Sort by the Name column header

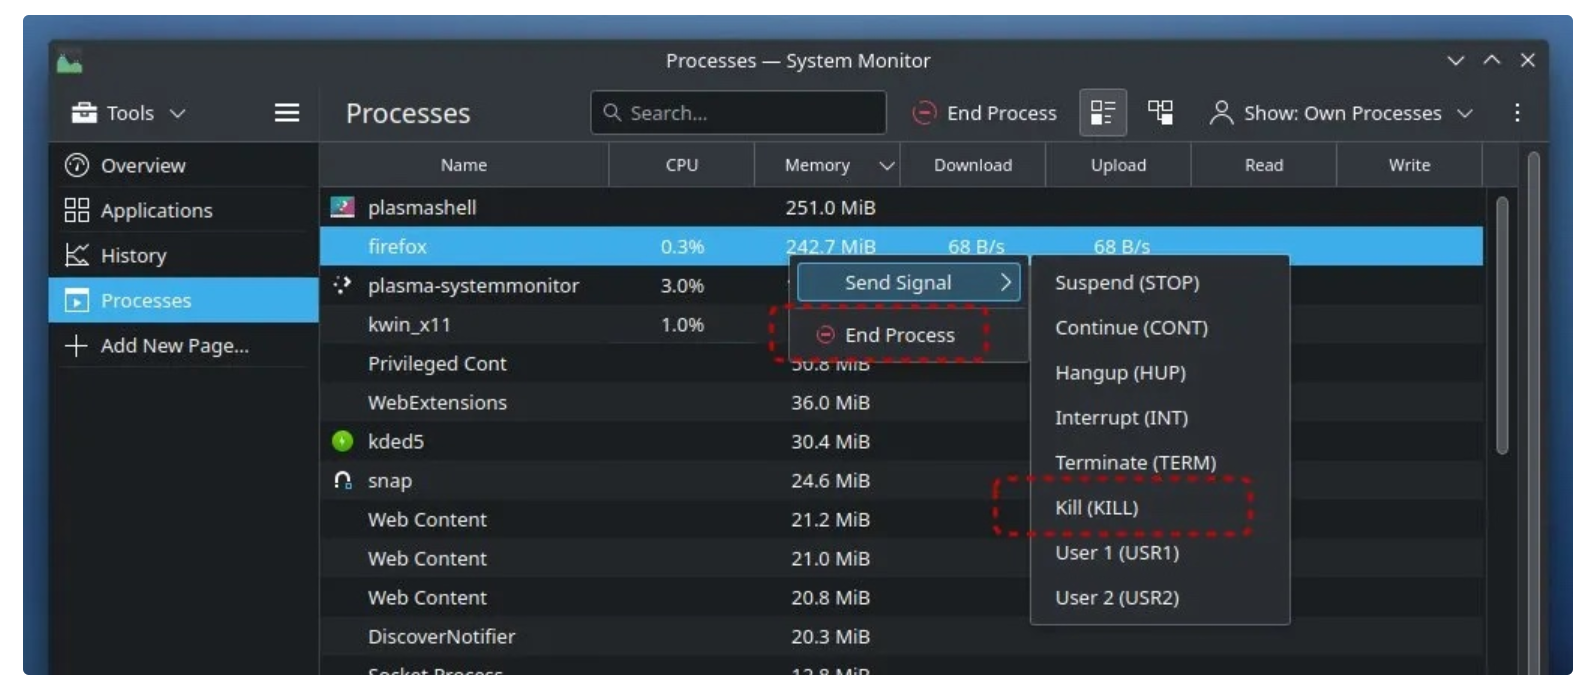point(464,165)
